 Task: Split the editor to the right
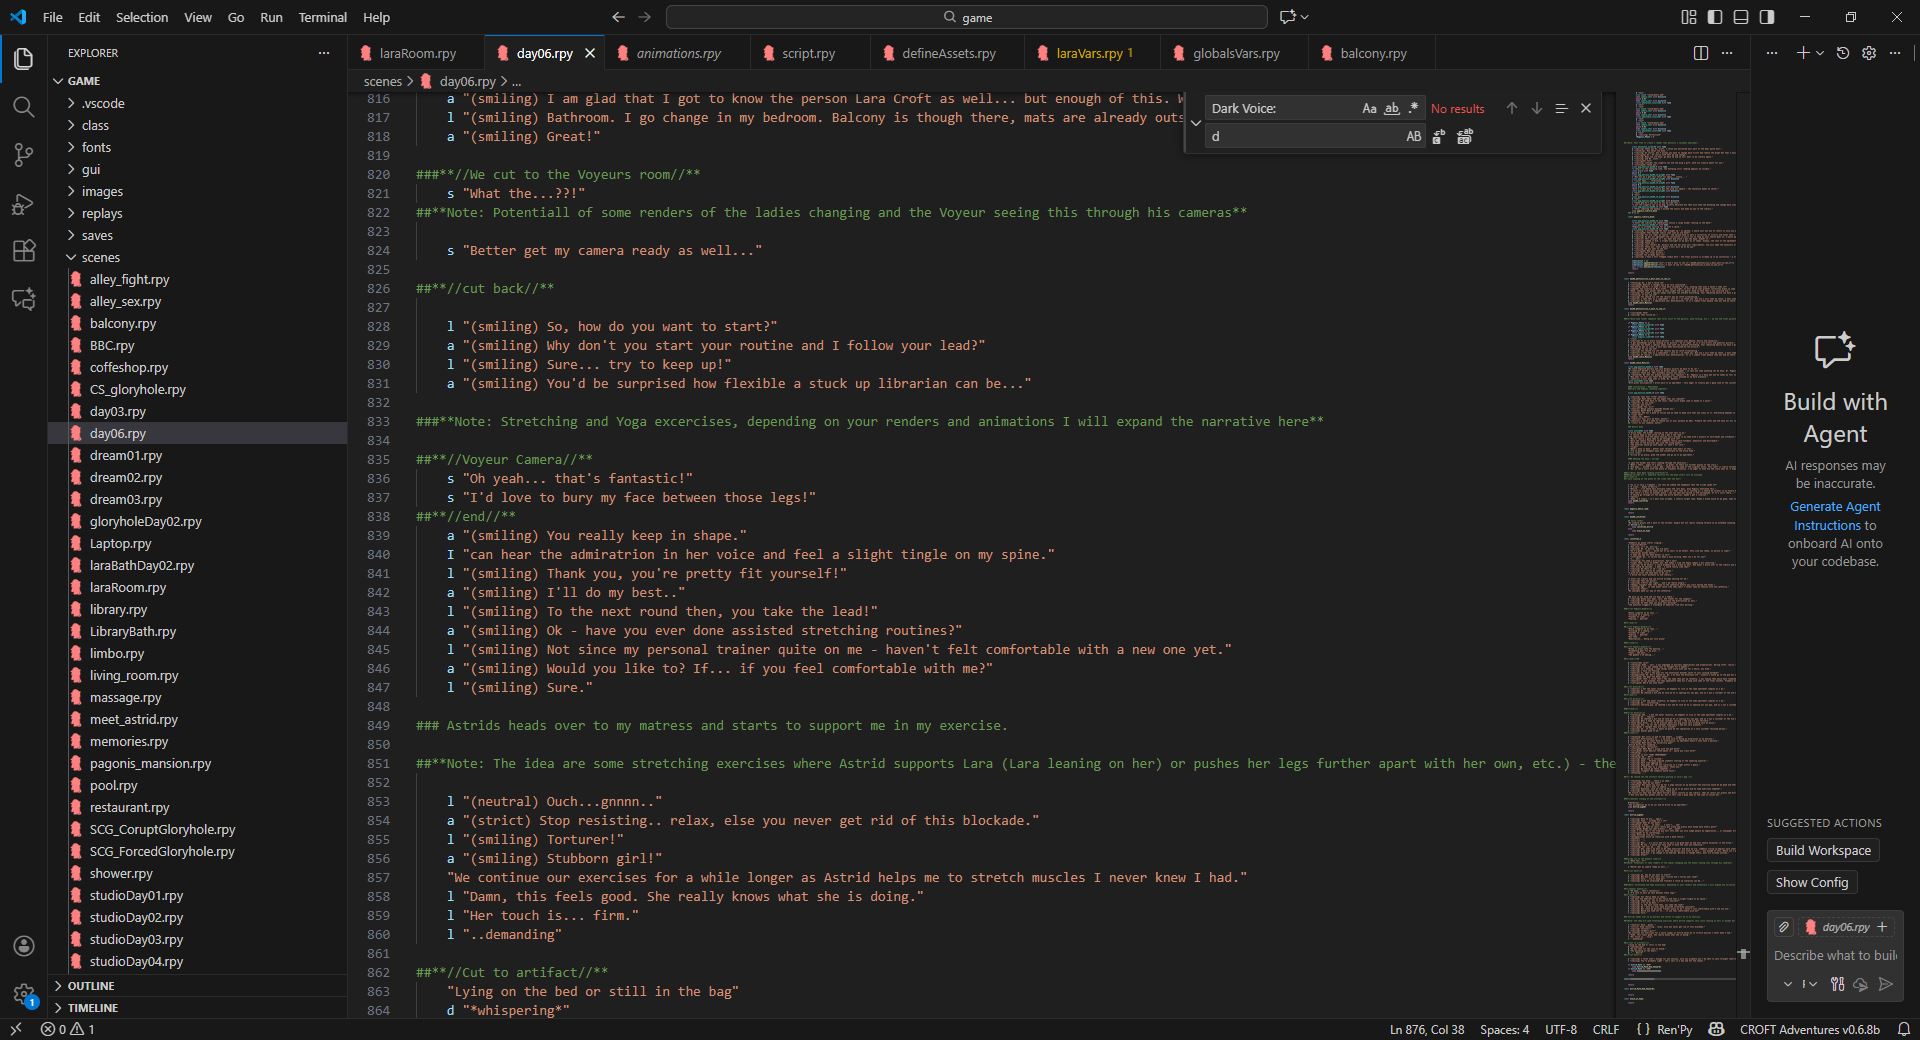pyautogui.click(x=1701, y=53)
